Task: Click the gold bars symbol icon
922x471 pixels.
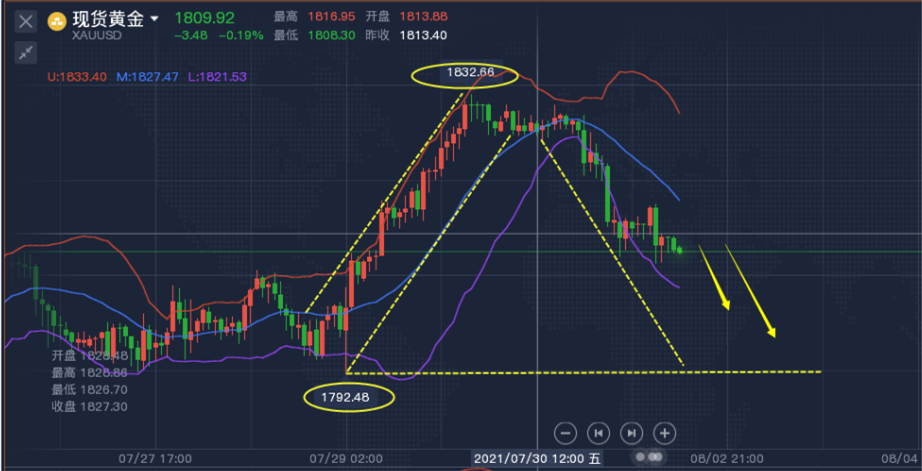Action: [58, 20]
